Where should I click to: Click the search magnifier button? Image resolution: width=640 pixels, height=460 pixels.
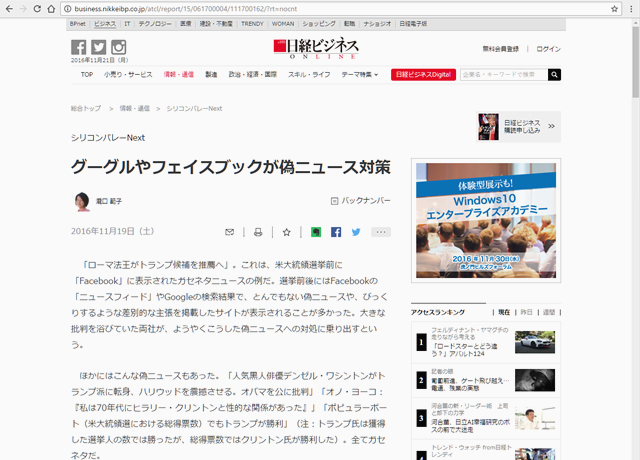click(x=554, y=74)
